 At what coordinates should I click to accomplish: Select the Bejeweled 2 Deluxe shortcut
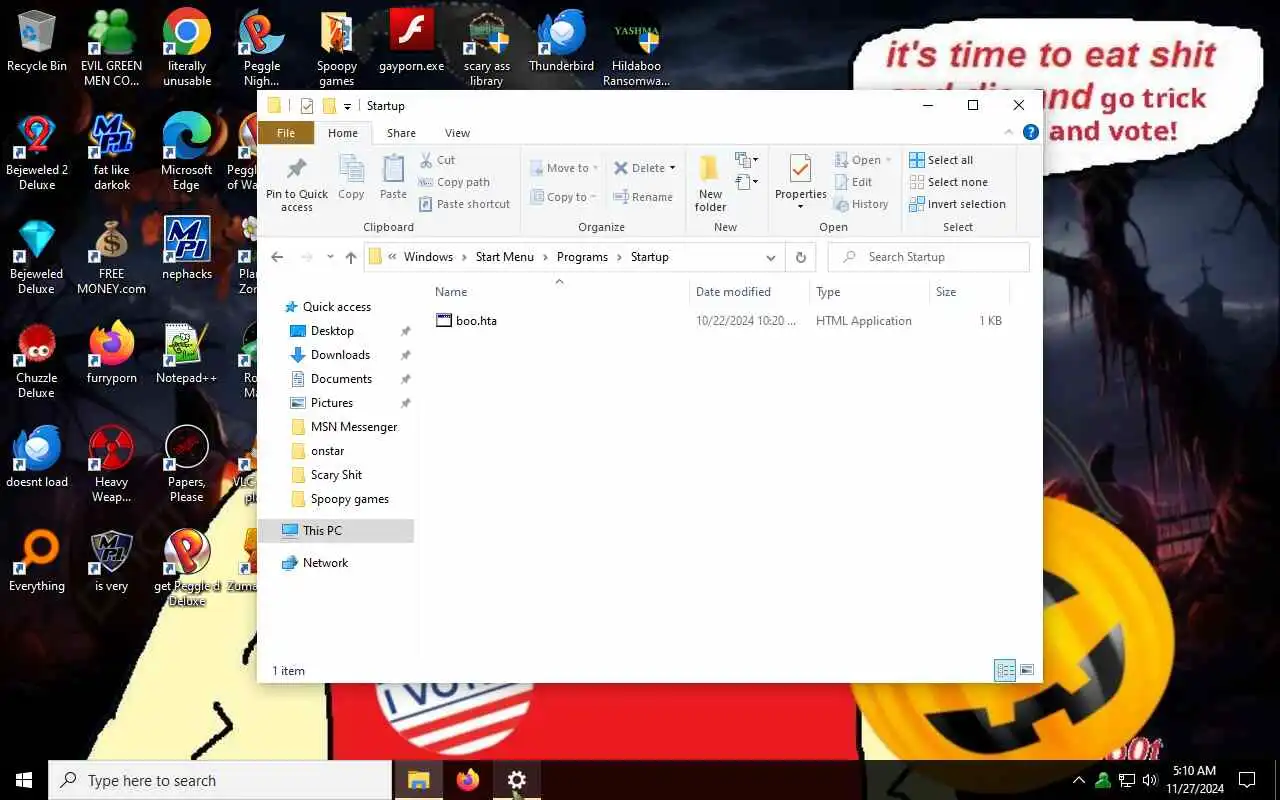37,153
